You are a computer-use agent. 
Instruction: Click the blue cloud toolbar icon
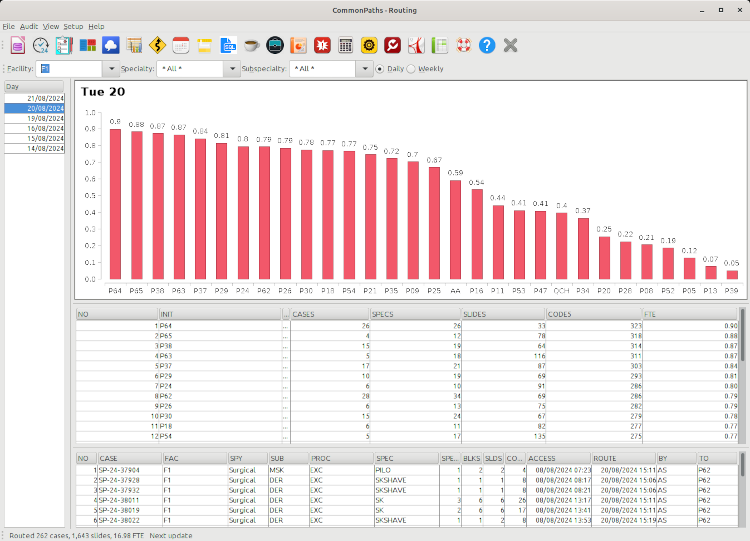(111, 45)
